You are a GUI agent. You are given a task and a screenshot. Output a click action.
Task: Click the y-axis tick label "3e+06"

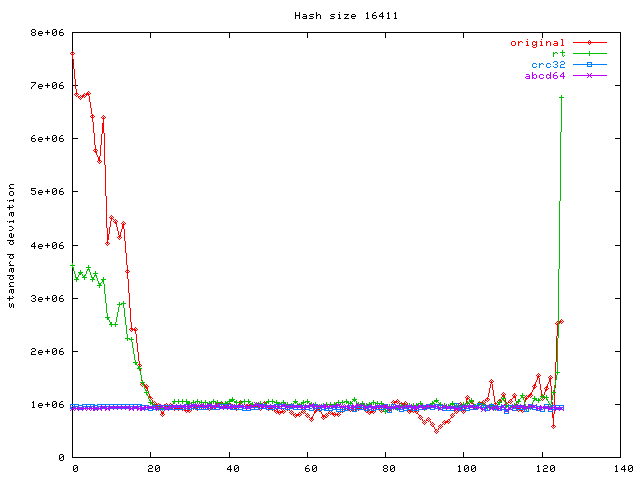tap(47, 298)
